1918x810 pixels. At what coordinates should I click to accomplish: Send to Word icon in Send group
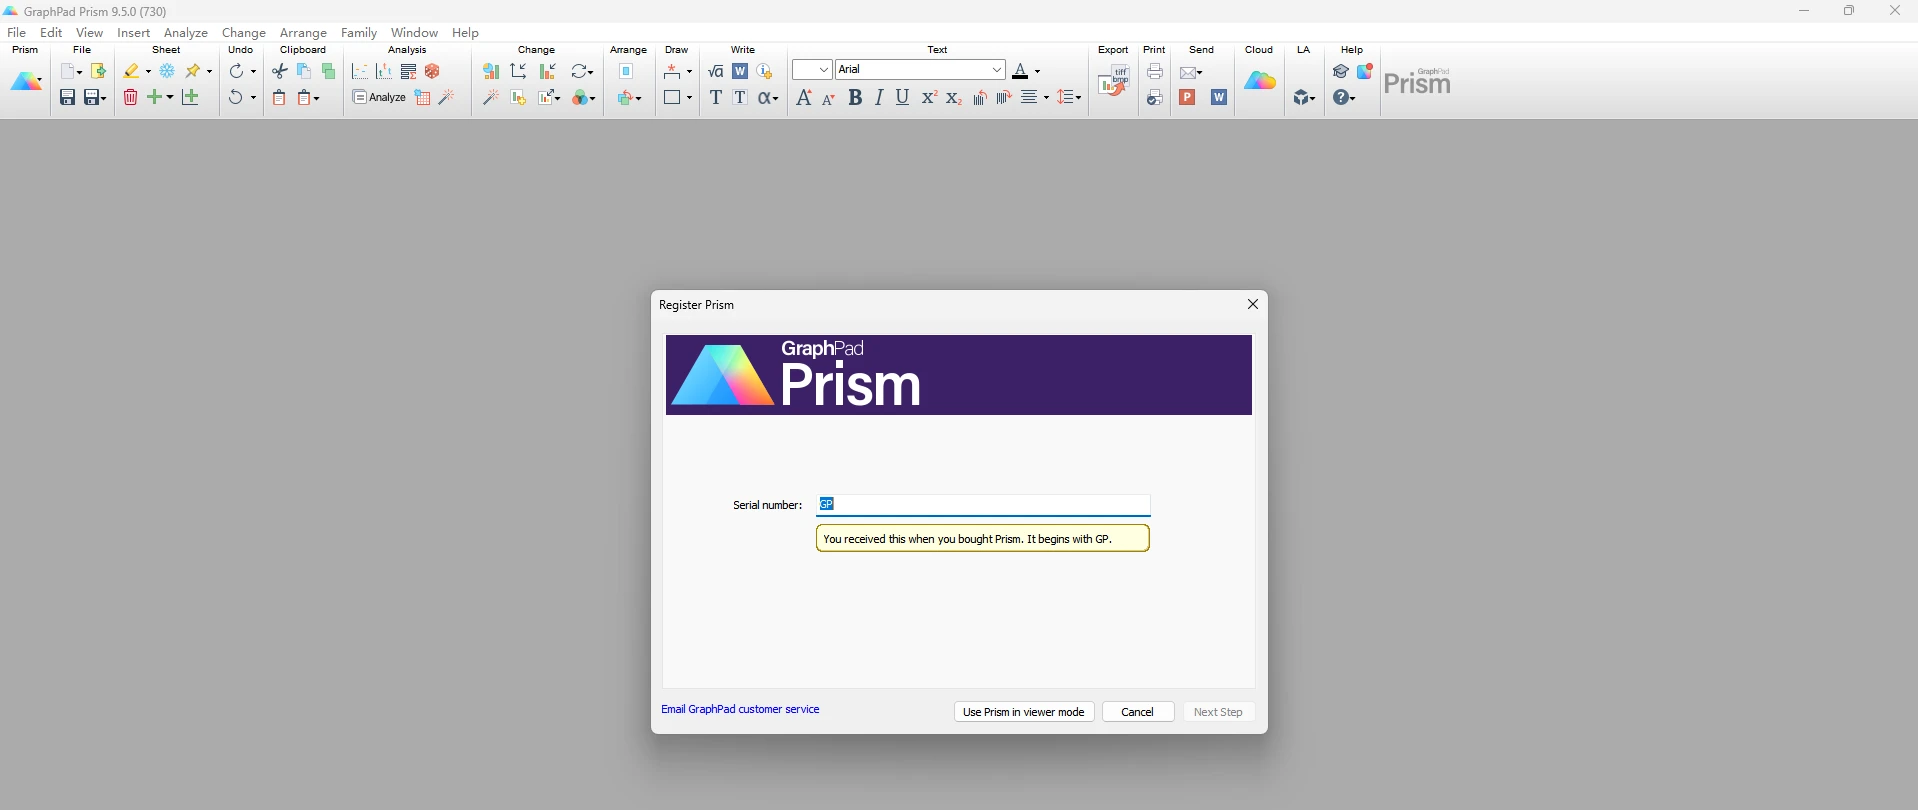(1219, 97)
